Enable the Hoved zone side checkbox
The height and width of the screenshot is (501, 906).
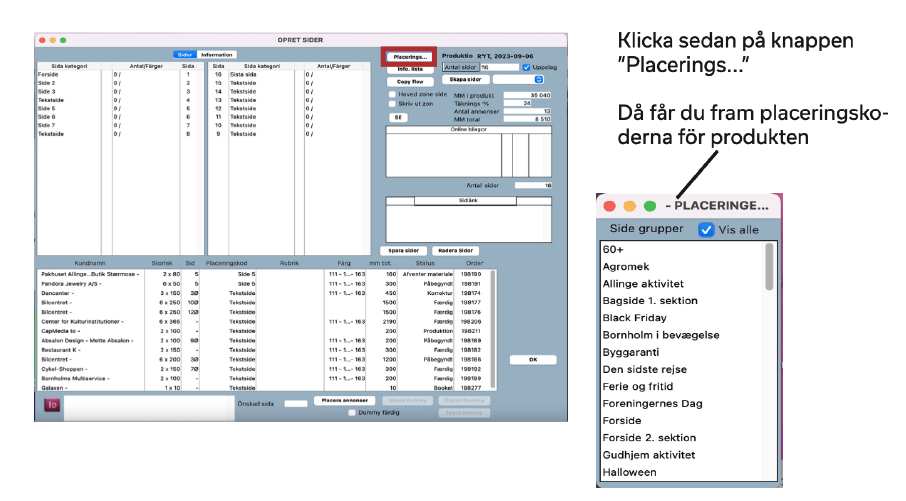tap(392, 93)
